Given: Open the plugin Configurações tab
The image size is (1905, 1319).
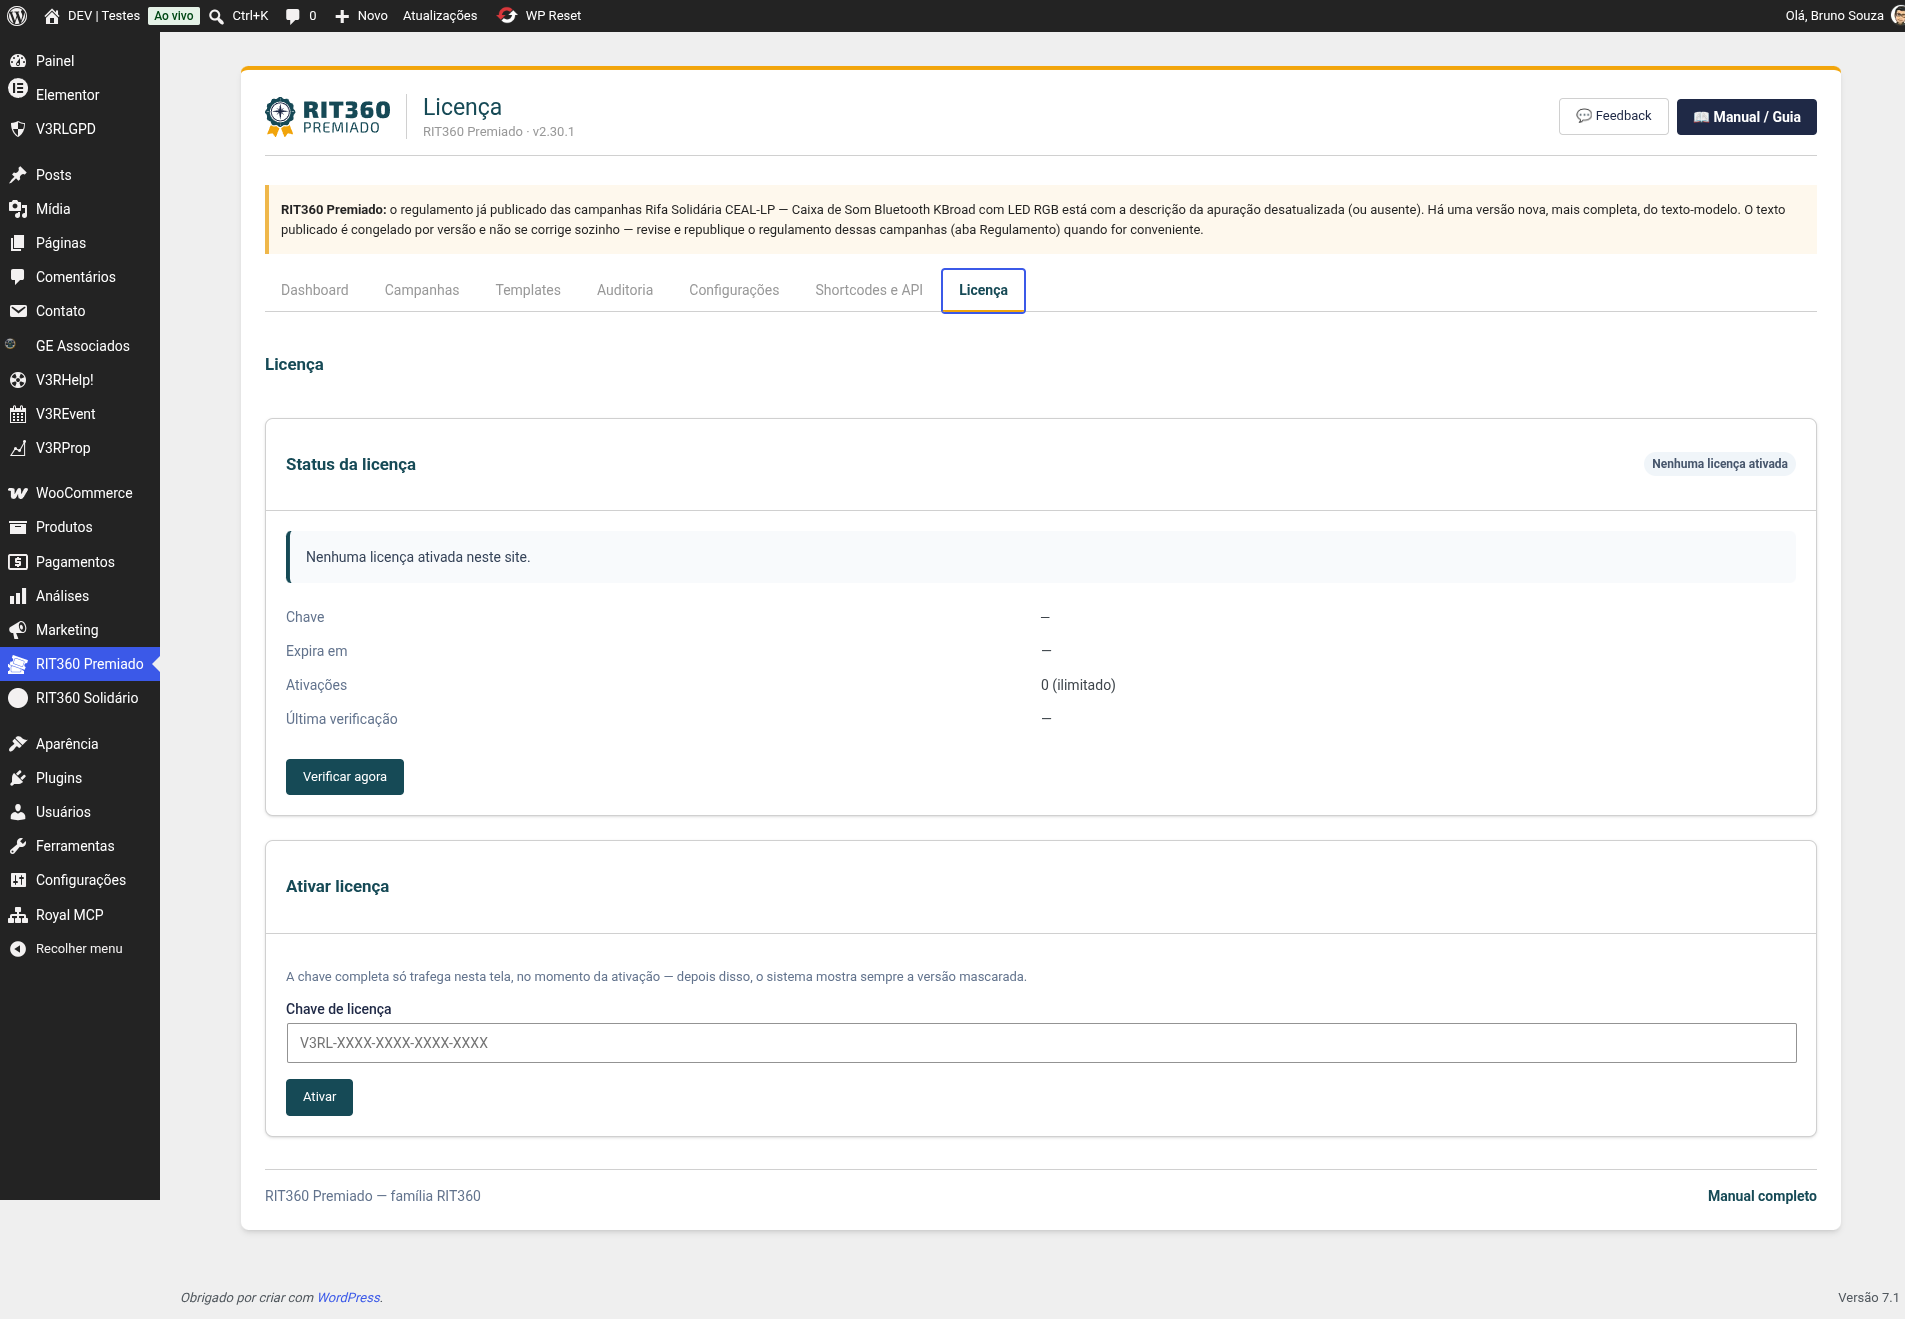Looking at the screenshot, I should tap(734, 290).
